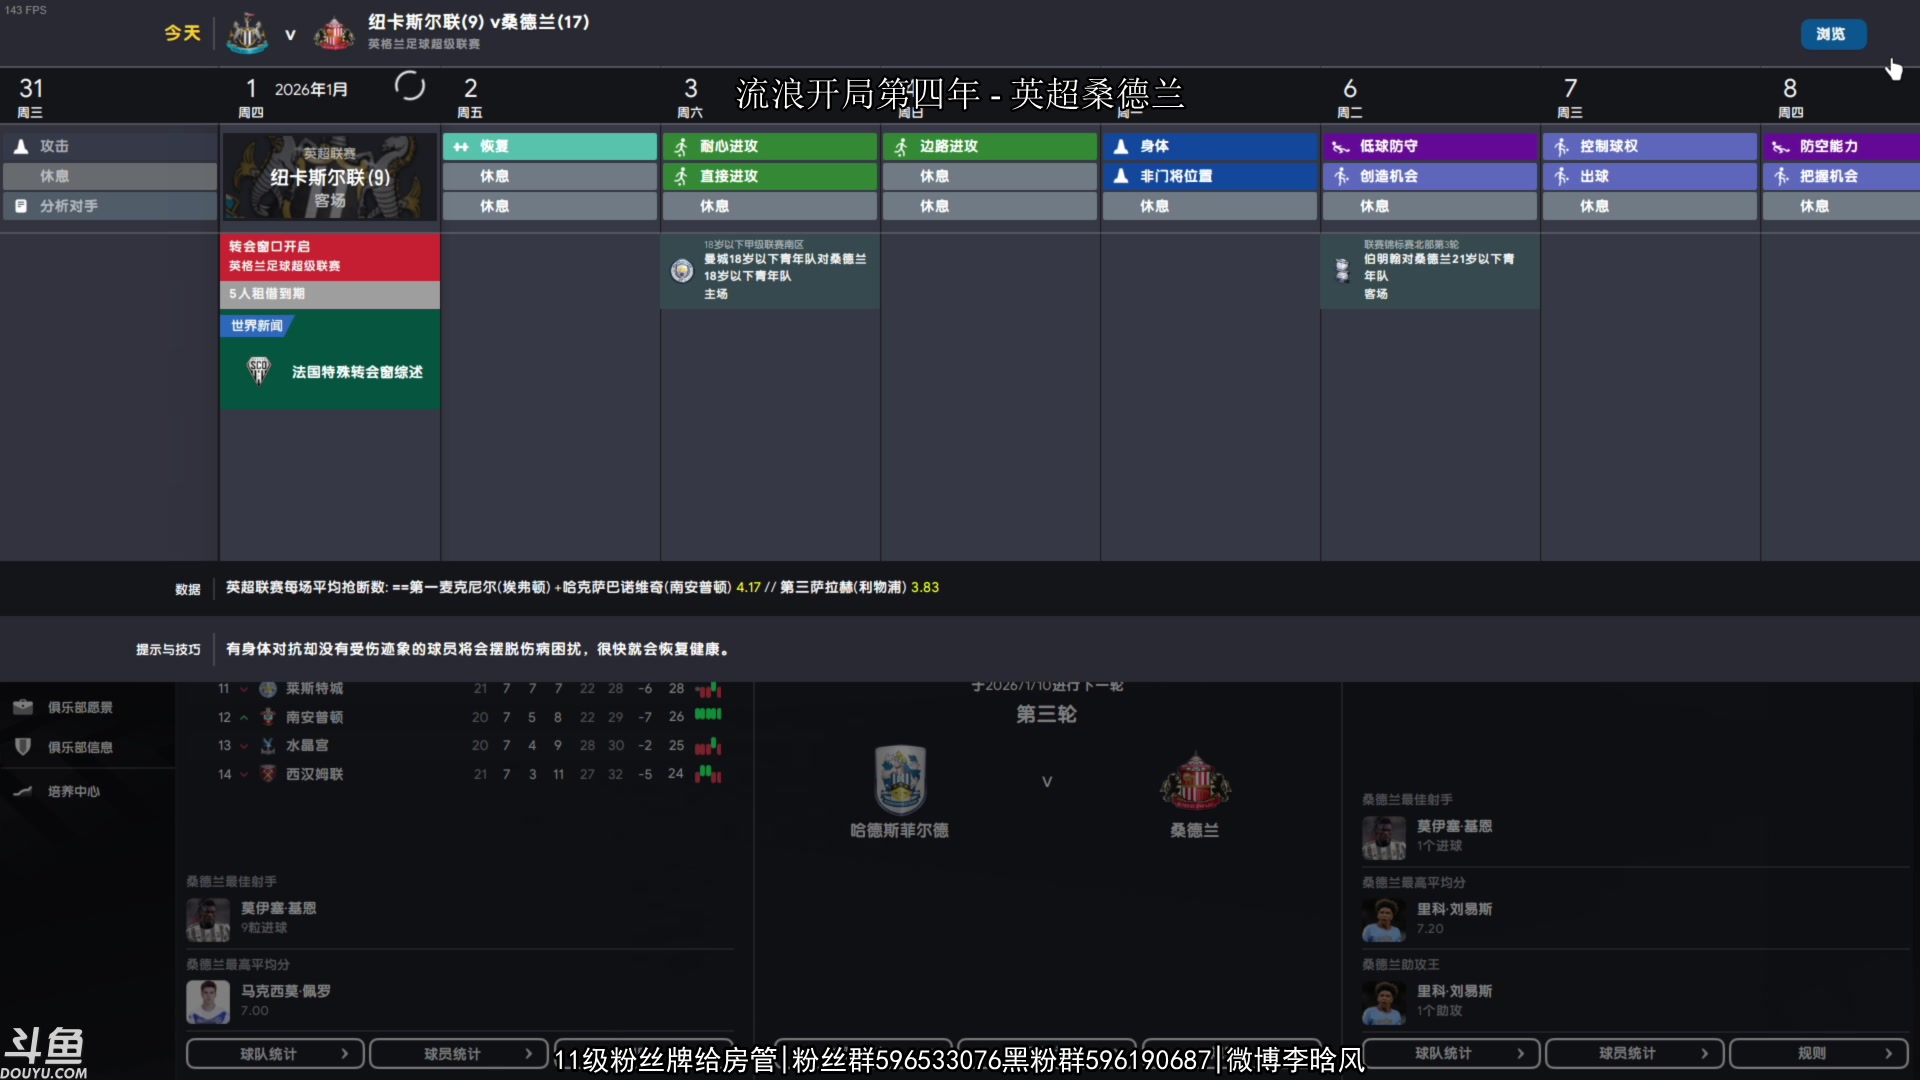Open 莫伊塞·基恩 portrait with 1个进球
The width and height of the screenshot is (1920, 1080).
[1383, 837]
